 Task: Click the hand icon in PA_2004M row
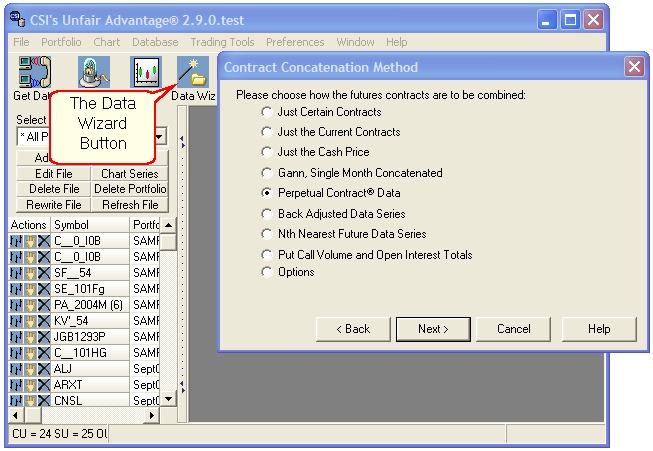click(x=30, y=305)
